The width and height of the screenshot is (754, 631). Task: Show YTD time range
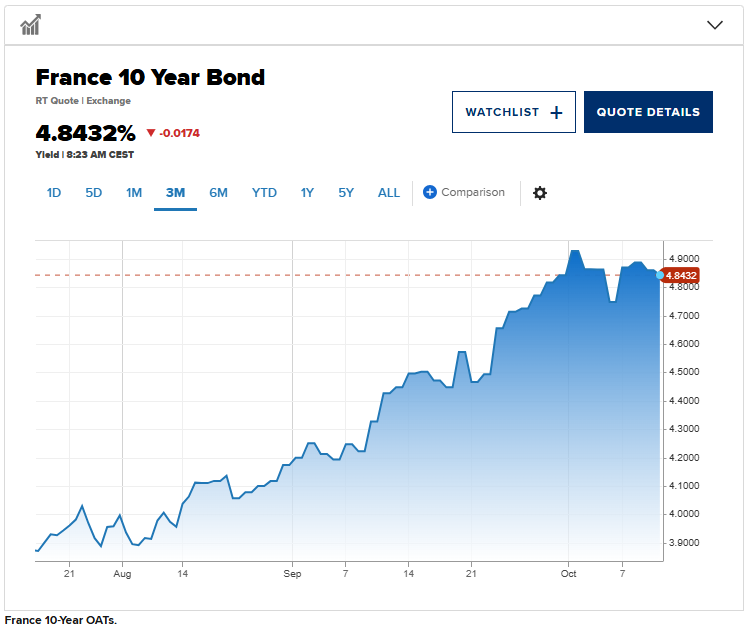point(264,193)
